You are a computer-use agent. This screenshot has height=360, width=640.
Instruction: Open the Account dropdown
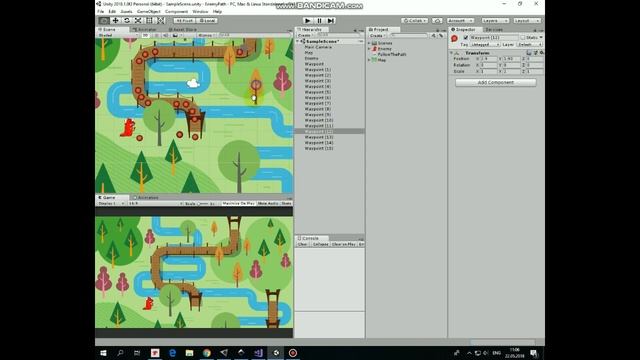click(x=460, y=20)
